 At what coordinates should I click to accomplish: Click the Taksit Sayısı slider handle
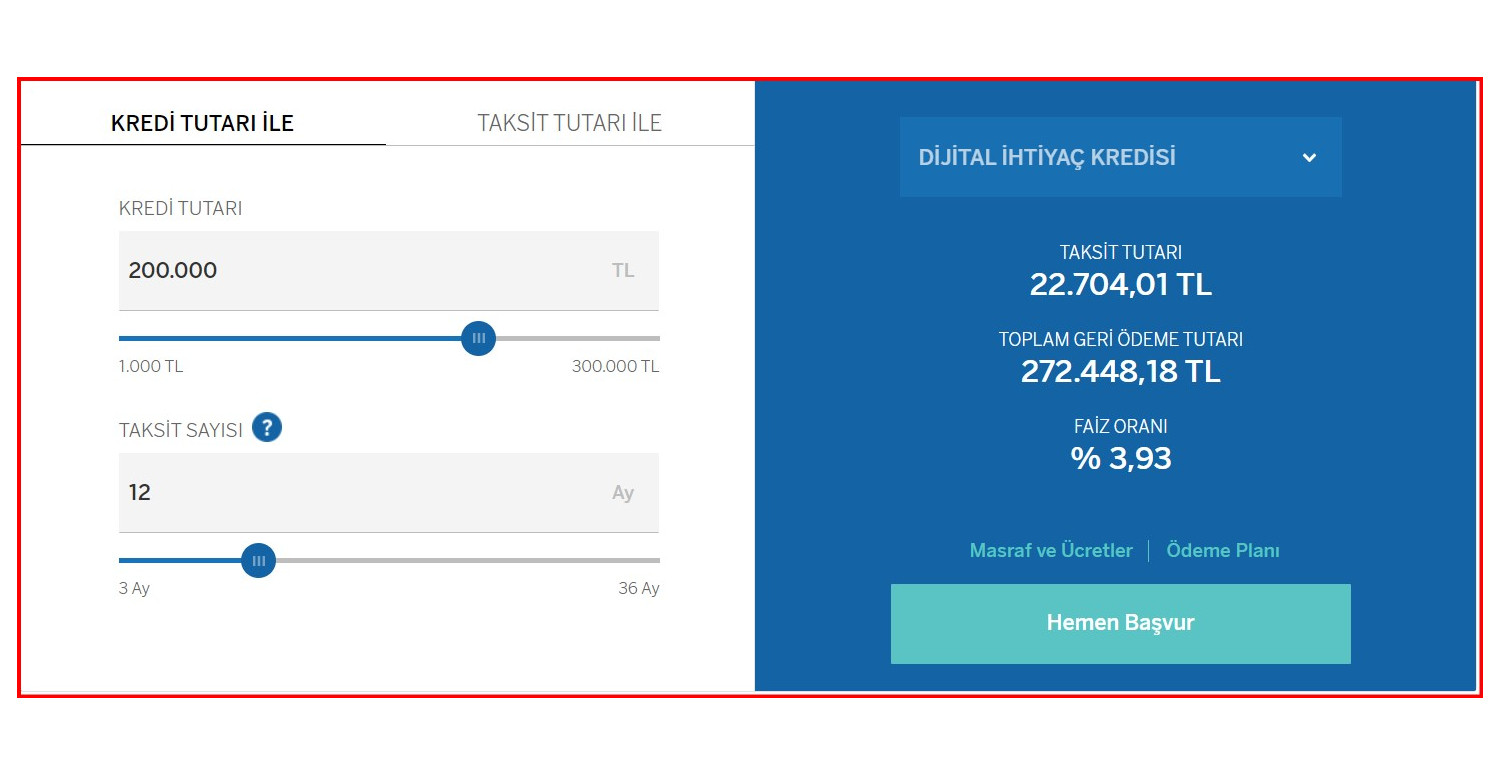tap(259, 561)
